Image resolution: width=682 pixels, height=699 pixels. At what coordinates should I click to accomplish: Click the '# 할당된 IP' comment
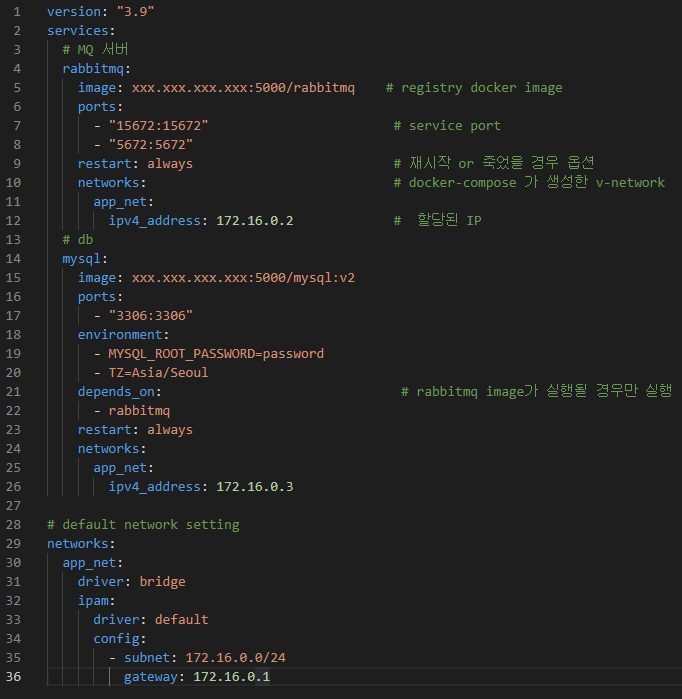click(x=437, y=220)
